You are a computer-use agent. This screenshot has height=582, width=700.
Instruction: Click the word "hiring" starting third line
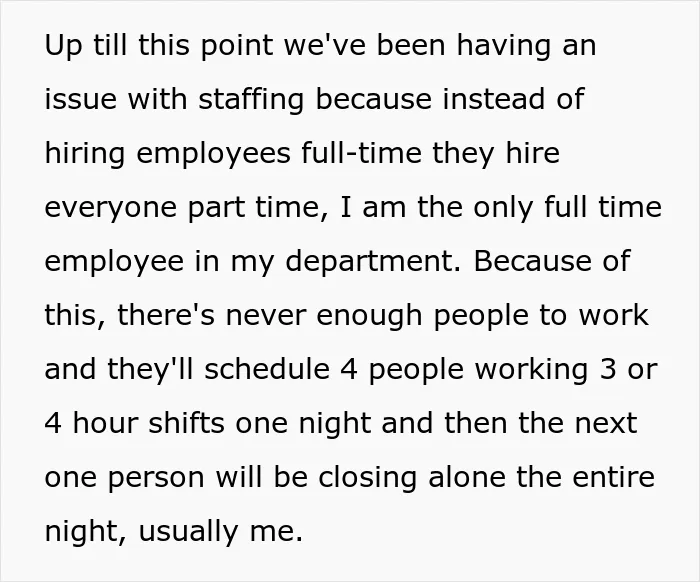85,154
